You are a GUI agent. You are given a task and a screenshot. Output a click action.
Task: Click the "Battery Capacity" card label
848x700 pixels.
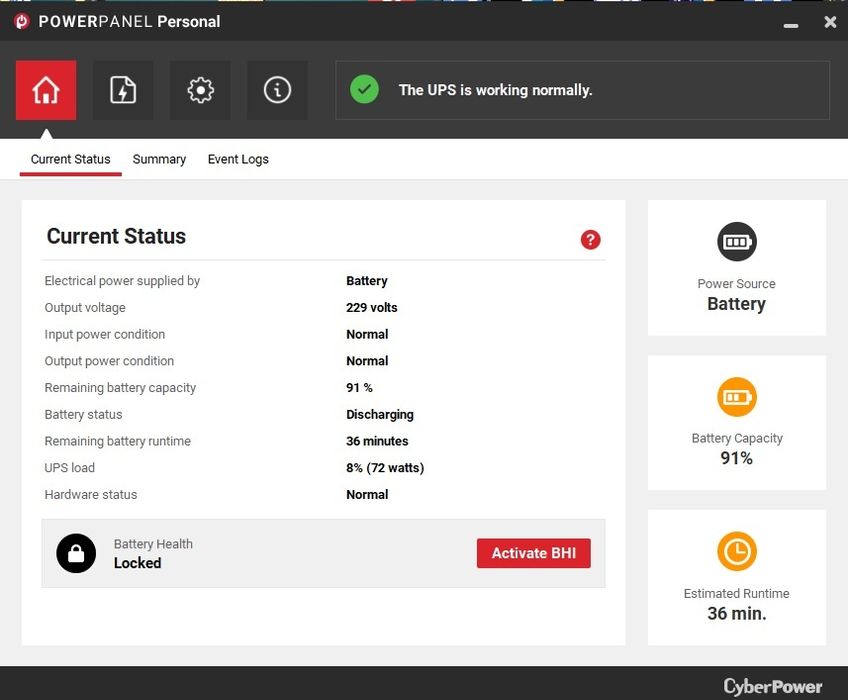click(x=737, y=438)
